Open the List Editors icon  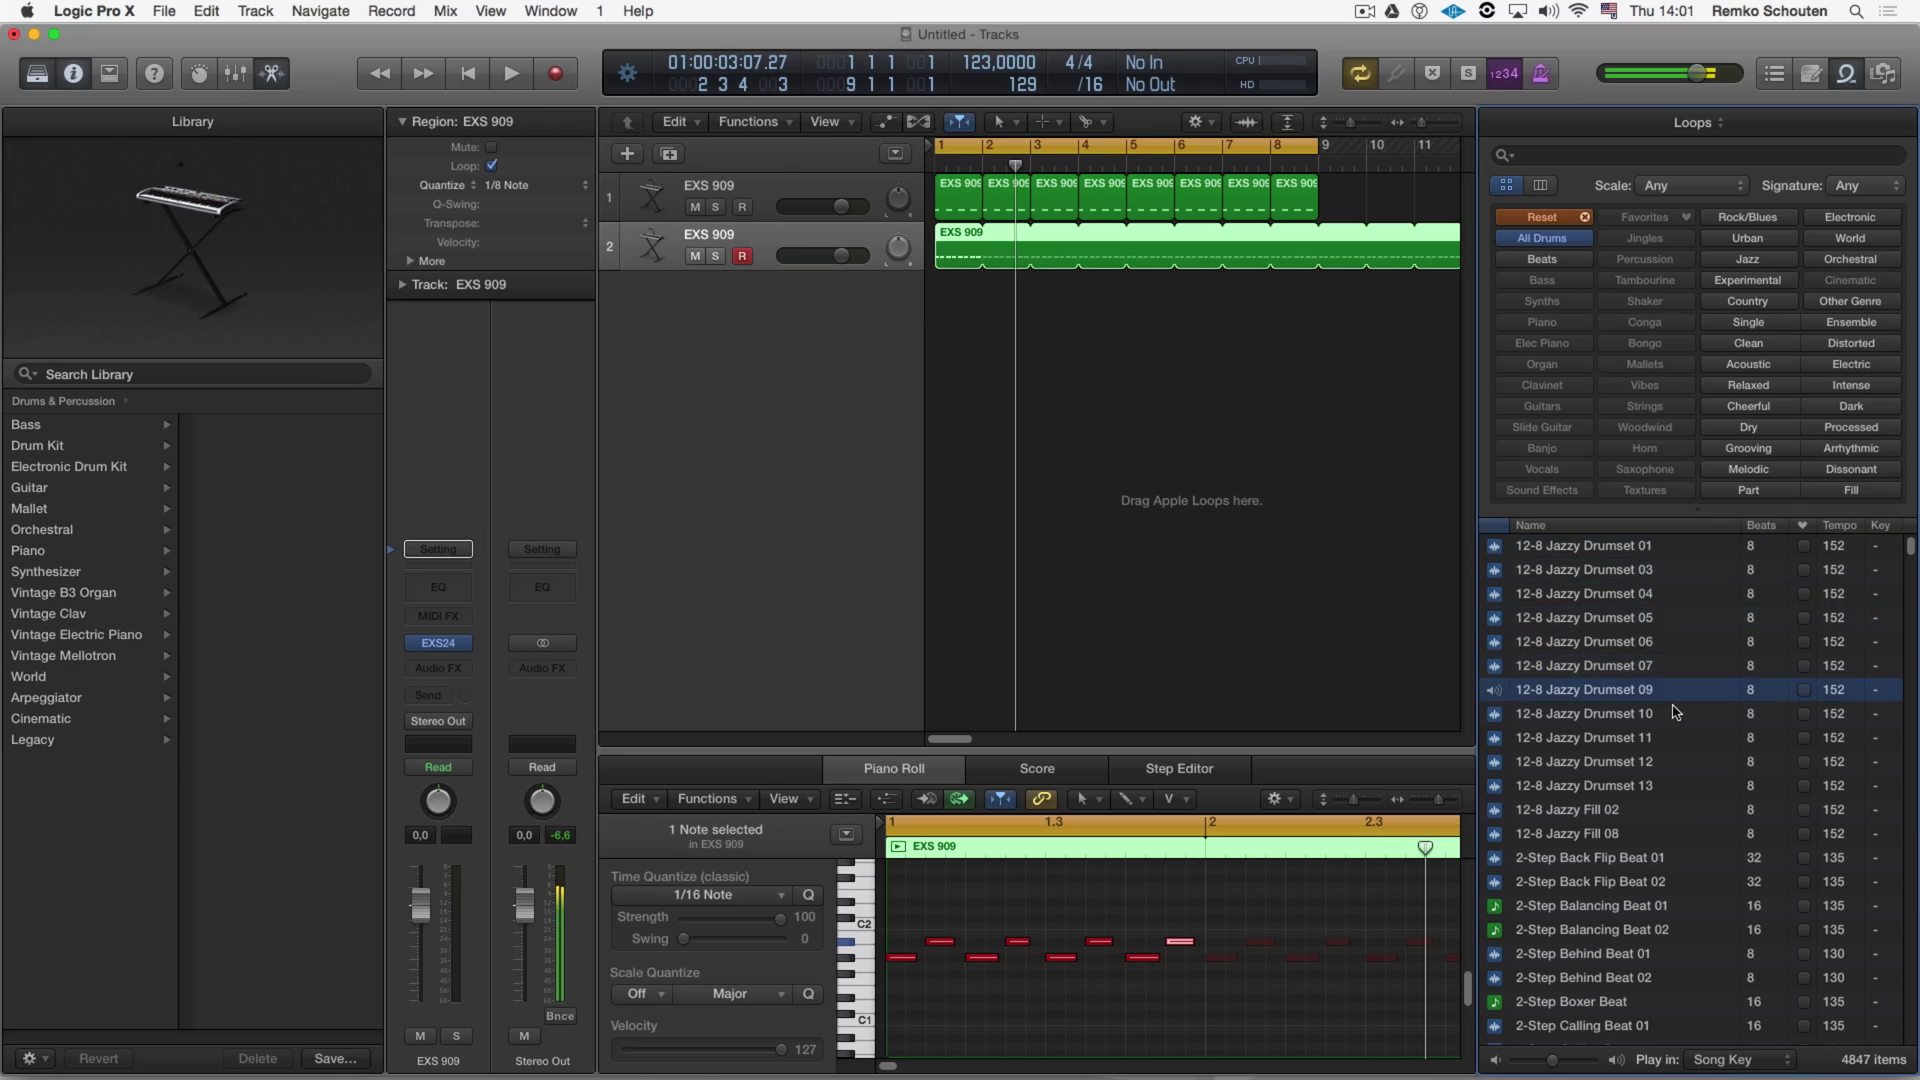pyautogui.click(x=1775, y=73)
